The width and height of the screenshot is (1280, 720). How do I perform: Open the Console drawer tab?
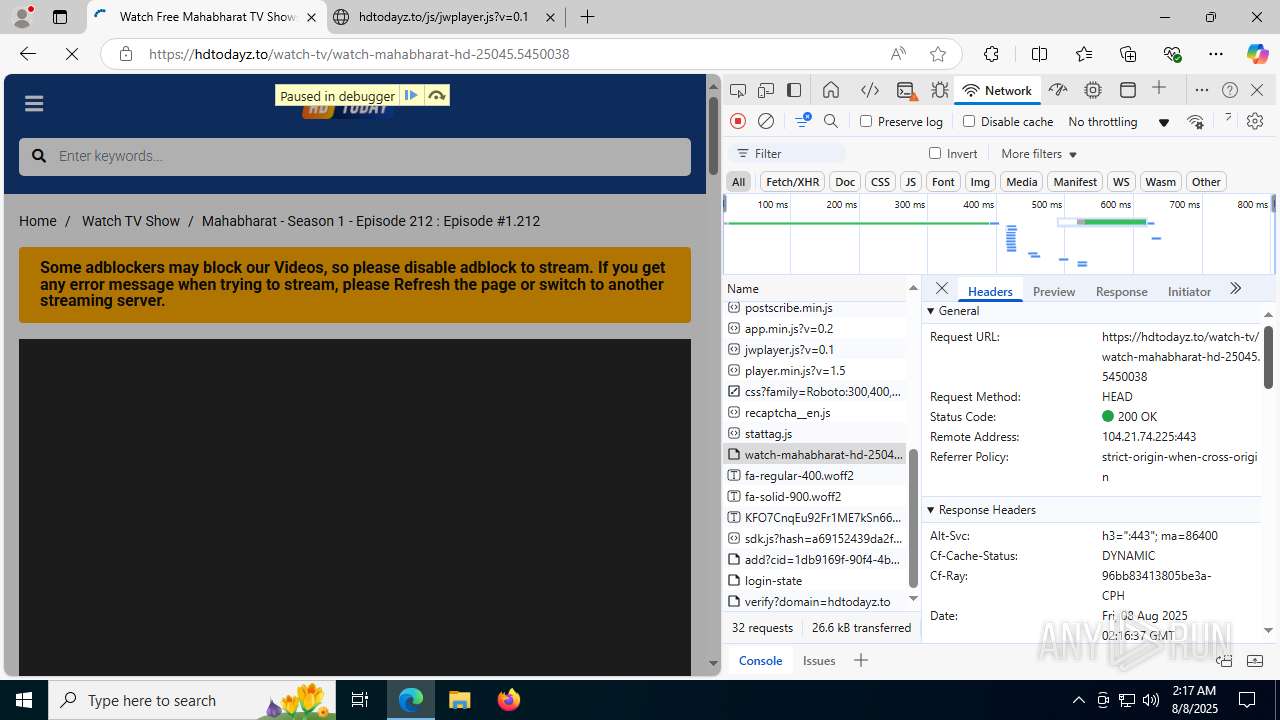[760, 660]
